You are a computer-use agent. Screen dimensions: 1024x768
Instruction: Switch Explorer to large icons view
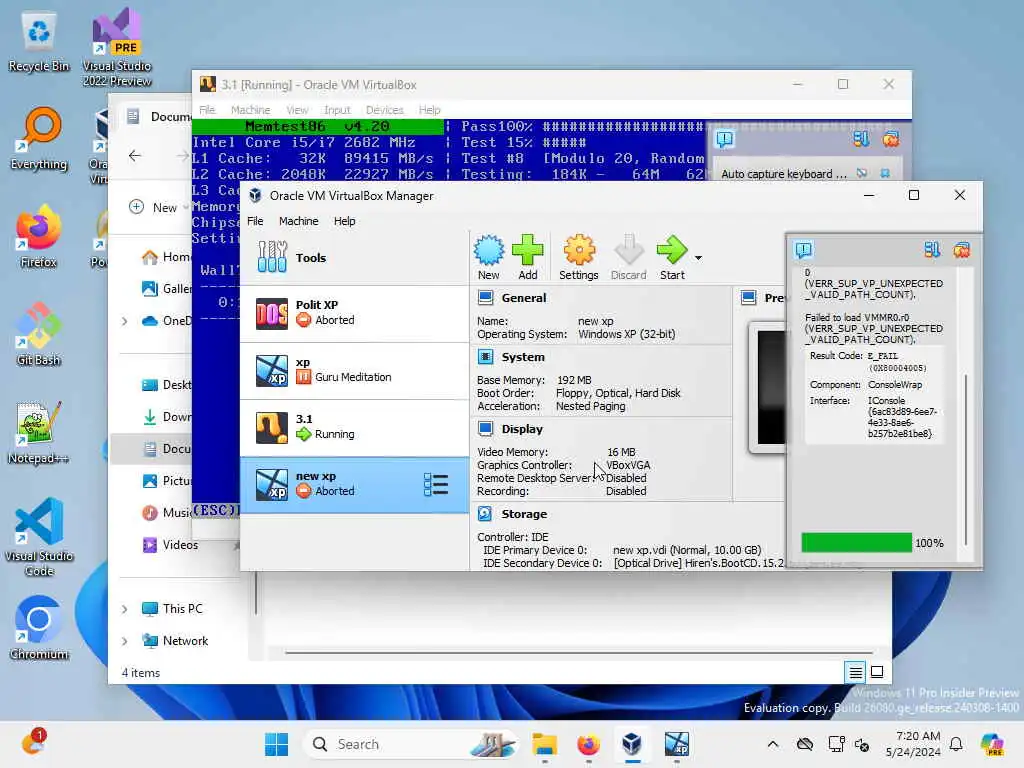(877, 672)
